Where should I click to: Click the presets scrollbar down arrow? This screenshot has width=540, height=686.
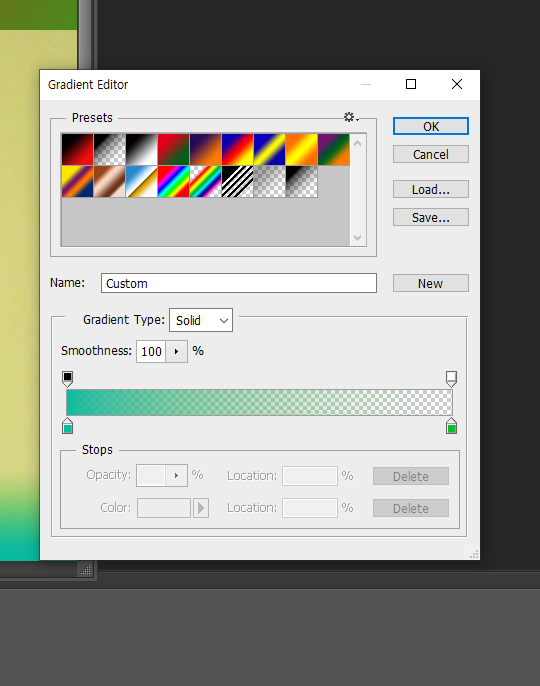point(358,238)
